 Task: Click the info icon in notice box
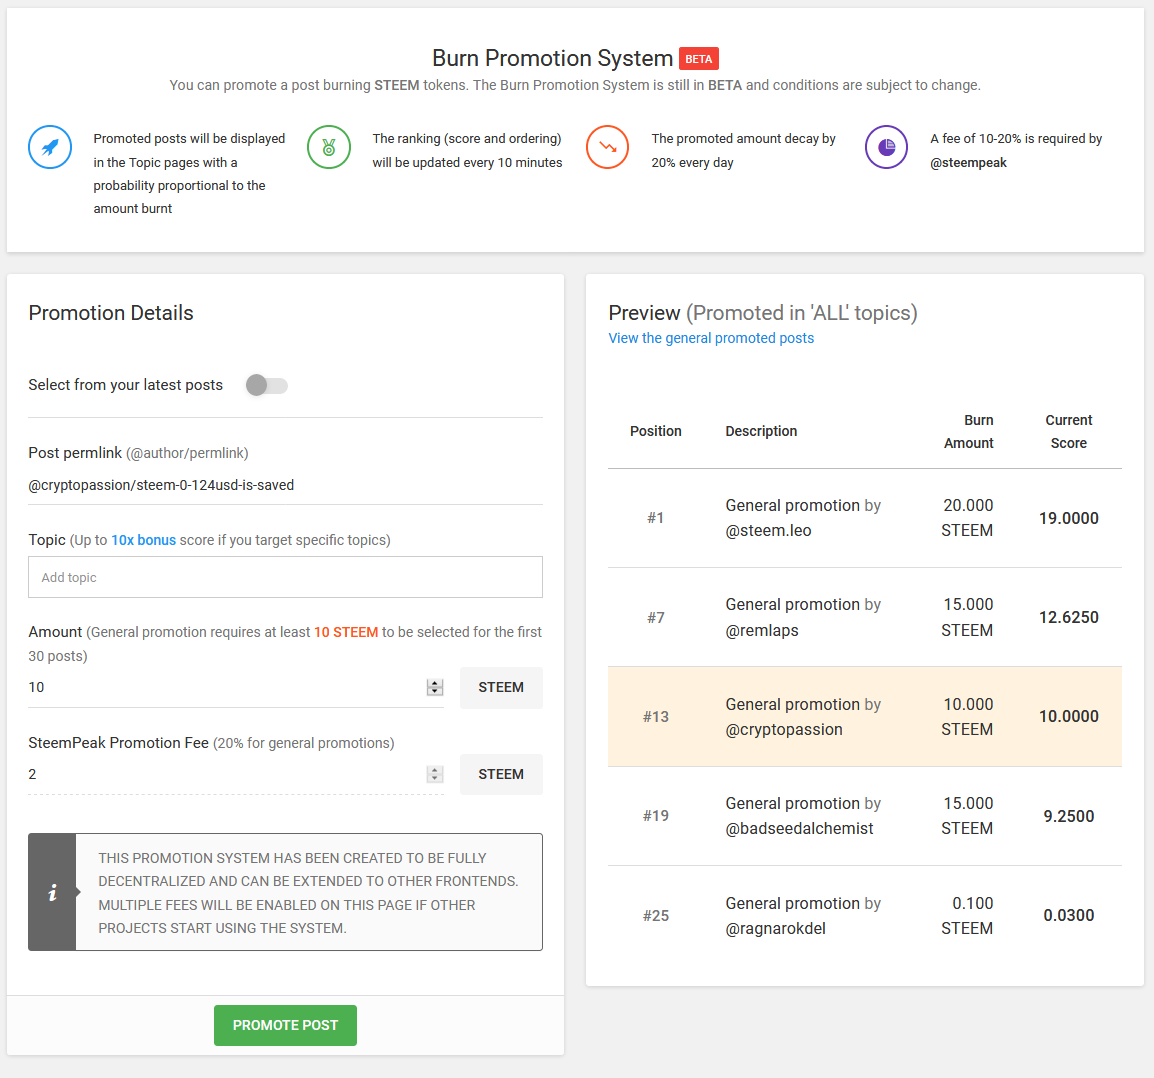52,892
